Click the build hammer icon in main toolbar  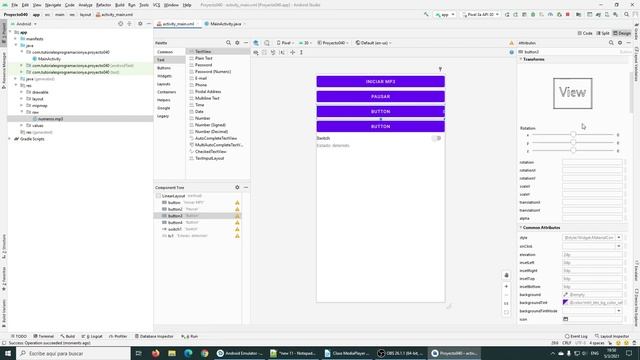[426, 14]
